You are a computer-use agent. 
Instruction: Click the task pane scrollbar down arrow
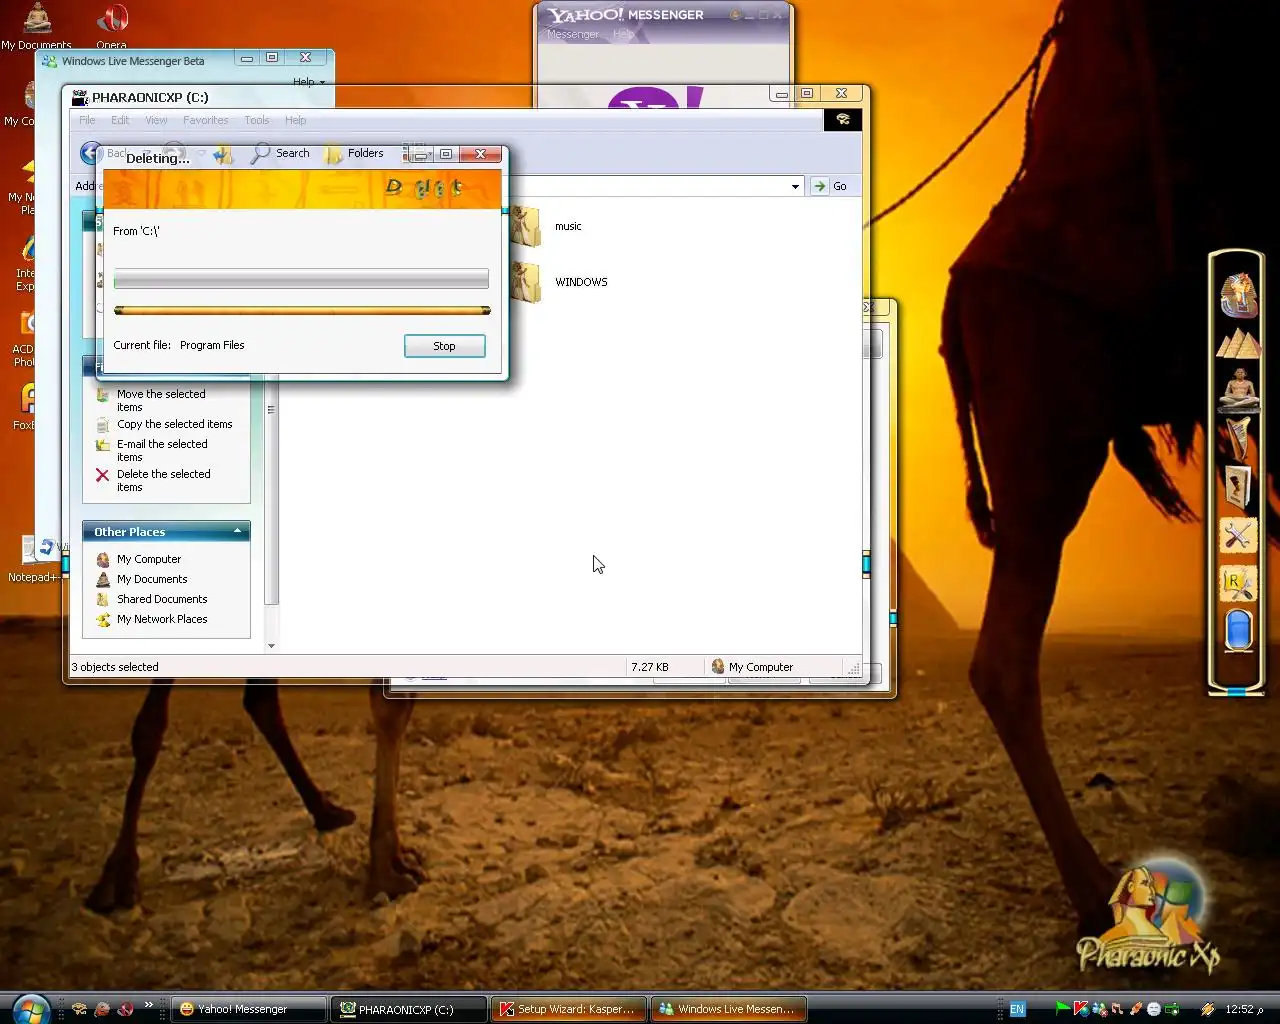pyautogui.click(x=271, y=646)
